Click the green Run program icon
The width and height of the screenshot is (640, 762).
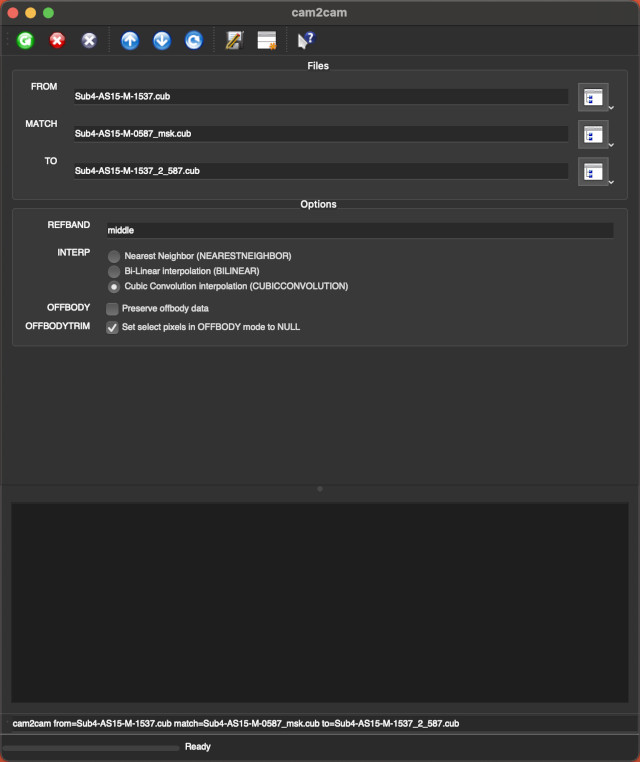pos(24,41)
